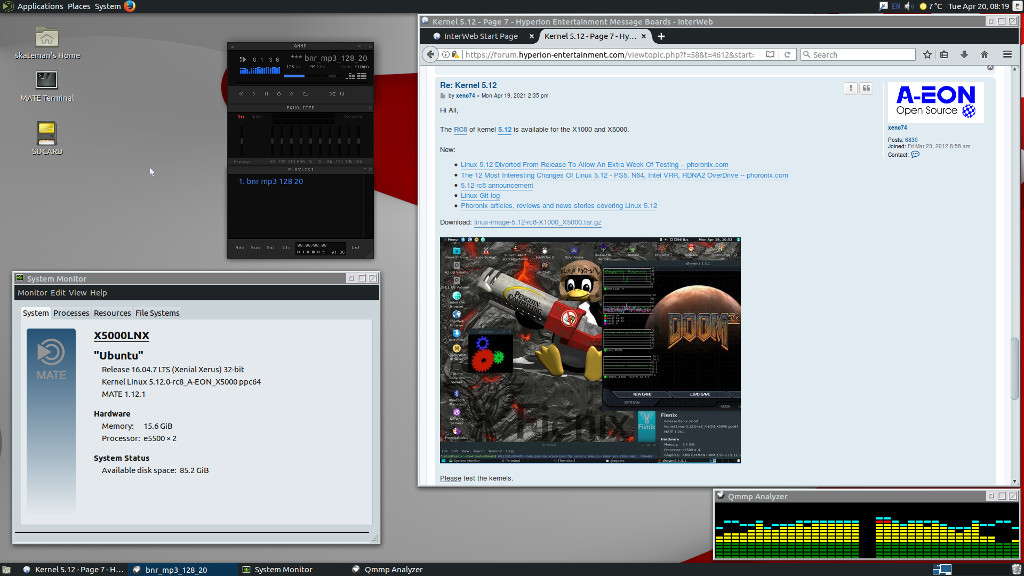Image resolution: width=1024 pixels, height=576 pixels.
Task: Open Help menu in System Monitor
Action: 99,293
